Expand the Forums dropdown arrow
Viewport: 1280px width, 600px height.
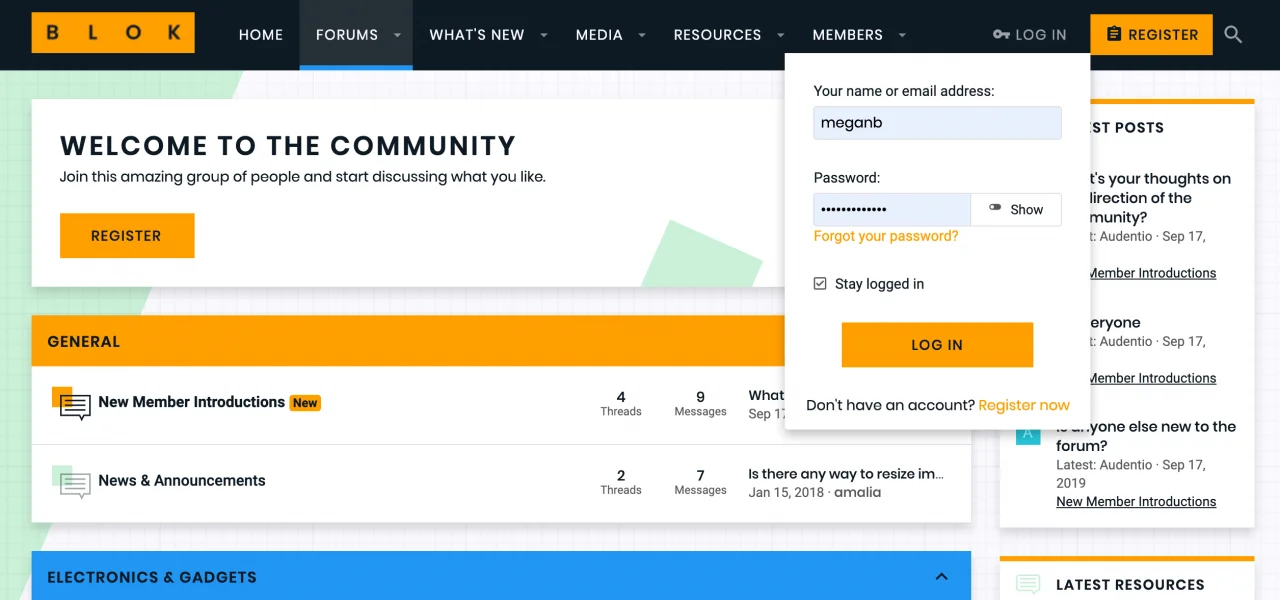point(397,35)
